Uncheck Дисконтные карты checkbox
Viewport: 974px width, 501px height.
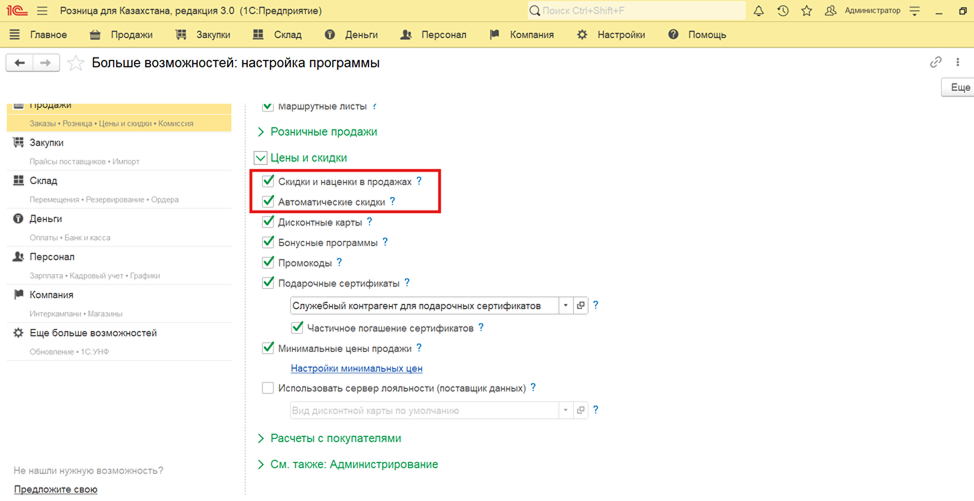pyautogui.click(x=268, y=222)
